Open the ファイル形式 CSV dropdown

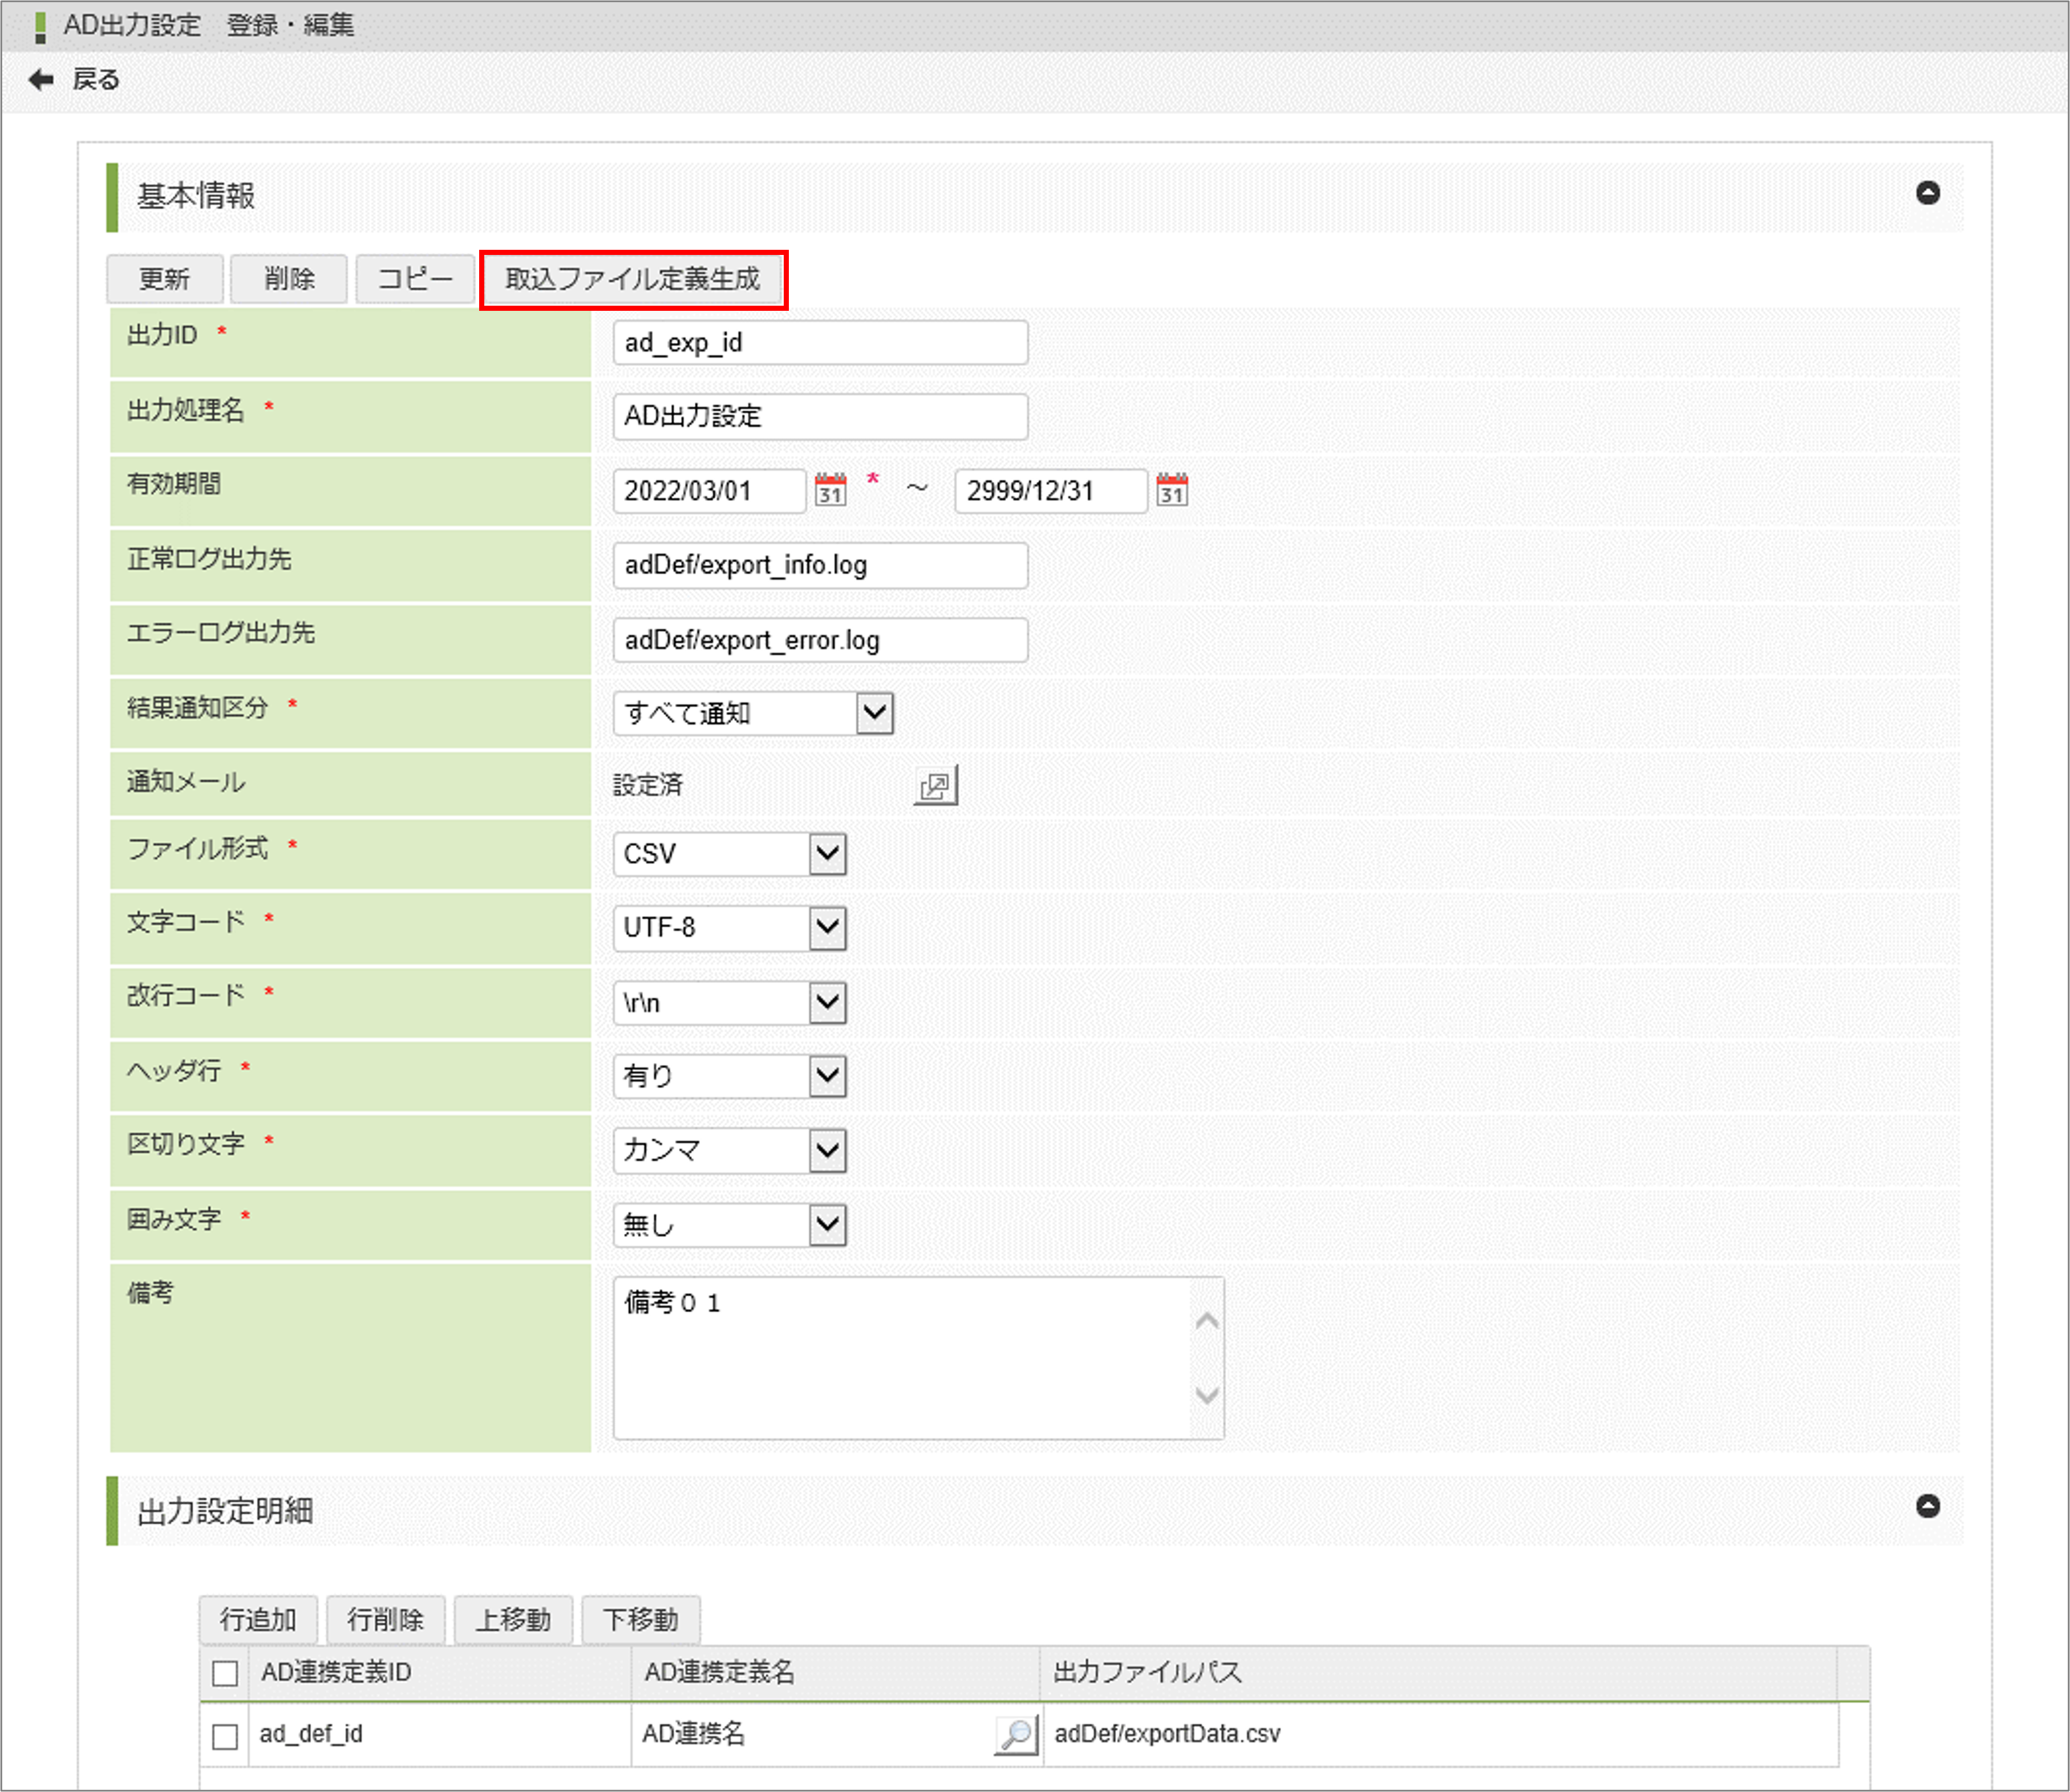pyautogui.click(x=730, y=854)
